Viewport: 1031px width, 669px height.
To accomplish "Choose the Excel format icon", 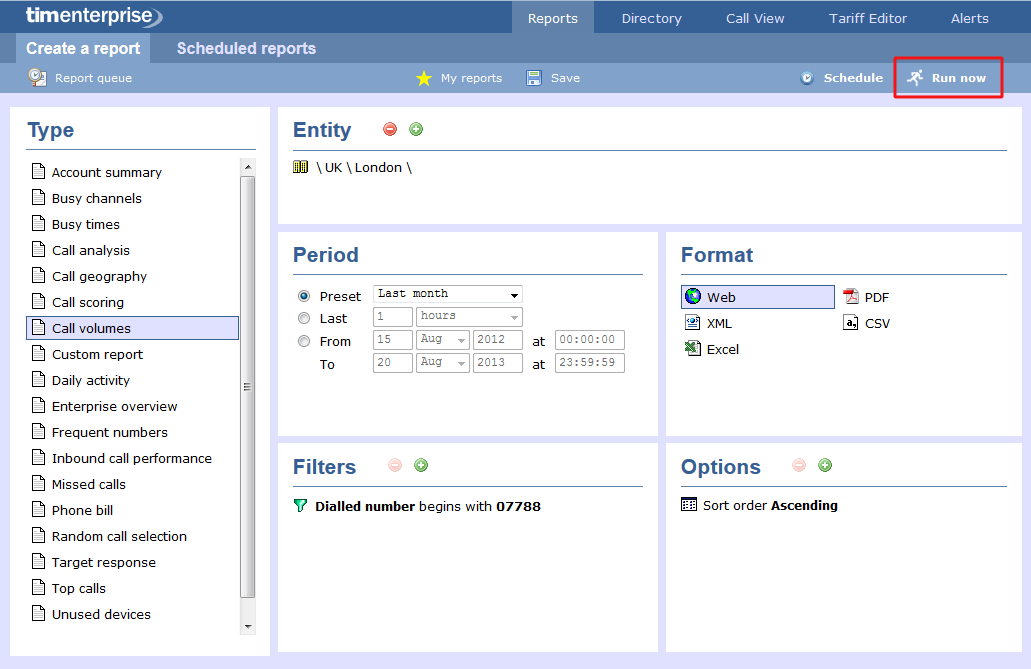I will pyautogui.click(x=693, y=349).
